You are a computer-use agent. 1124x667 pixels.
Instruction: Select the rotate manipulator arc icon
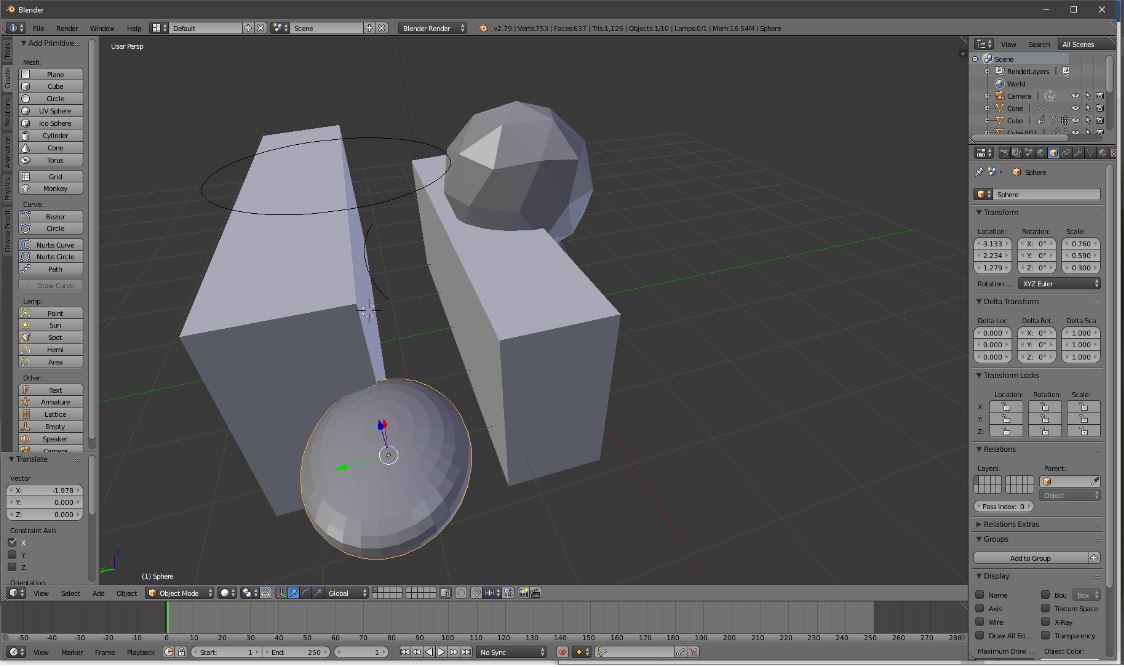306,593
